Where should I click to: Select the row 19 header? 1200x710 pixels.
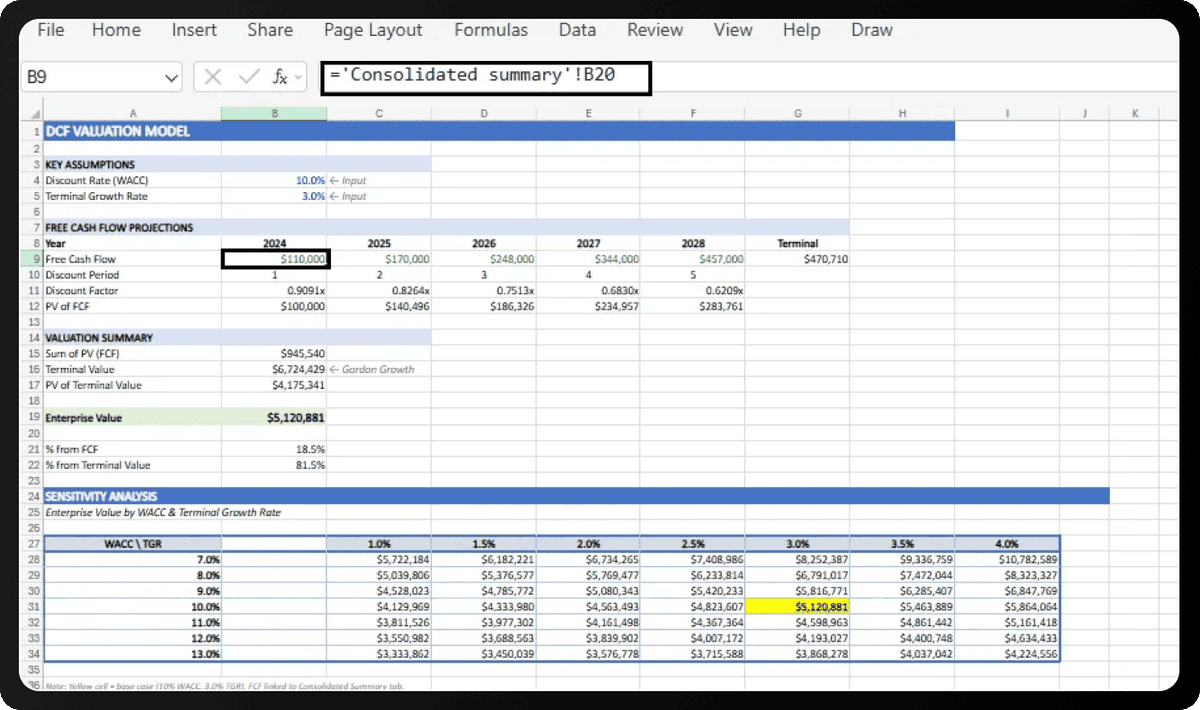(34, 417)
